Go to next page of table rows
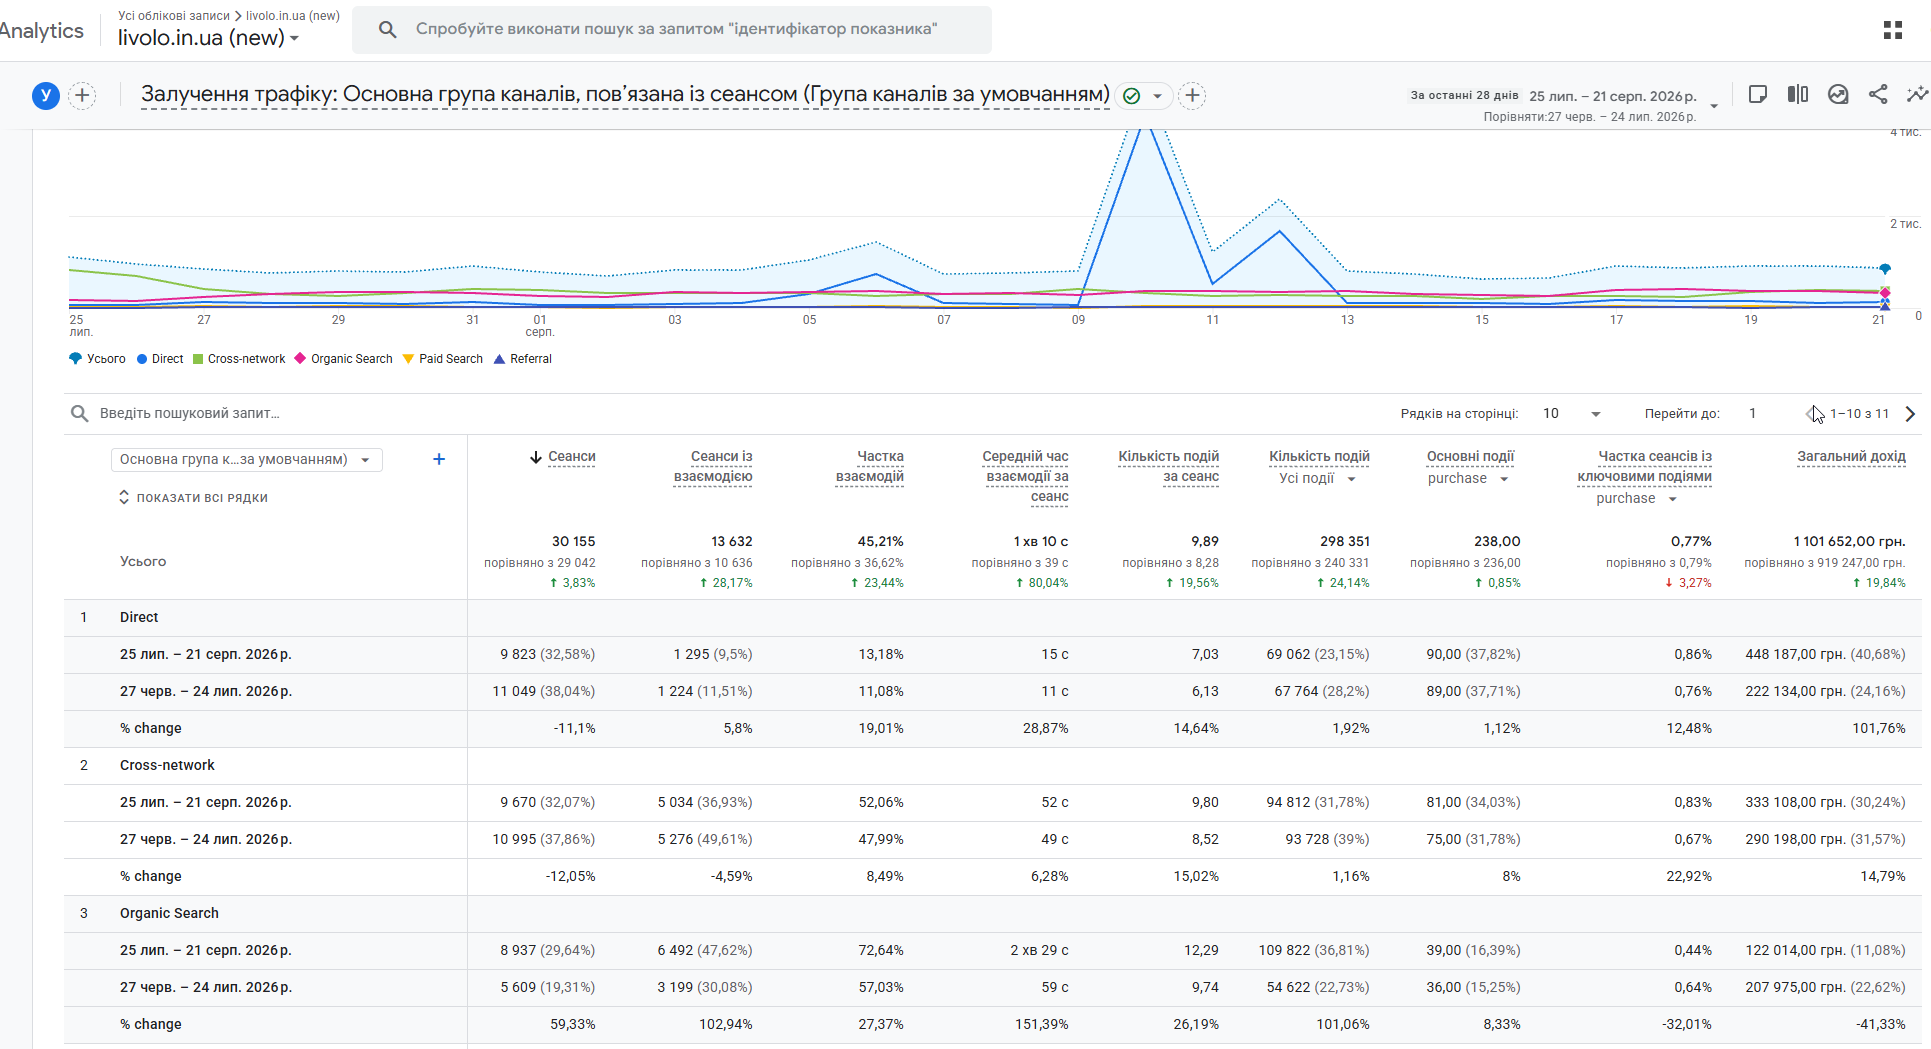Viewport: 1931px width, 1049px height. [1910, 414]
